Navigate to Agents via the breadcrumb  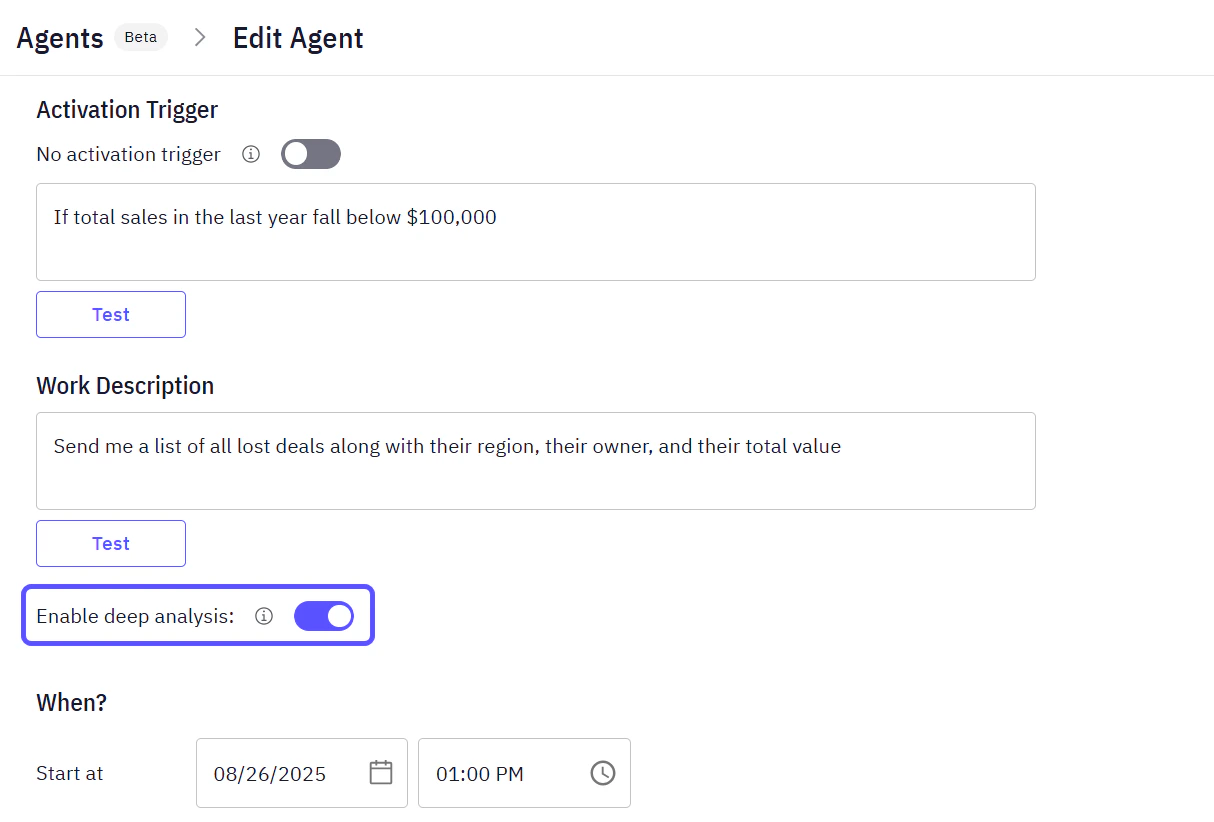point(59,37)
